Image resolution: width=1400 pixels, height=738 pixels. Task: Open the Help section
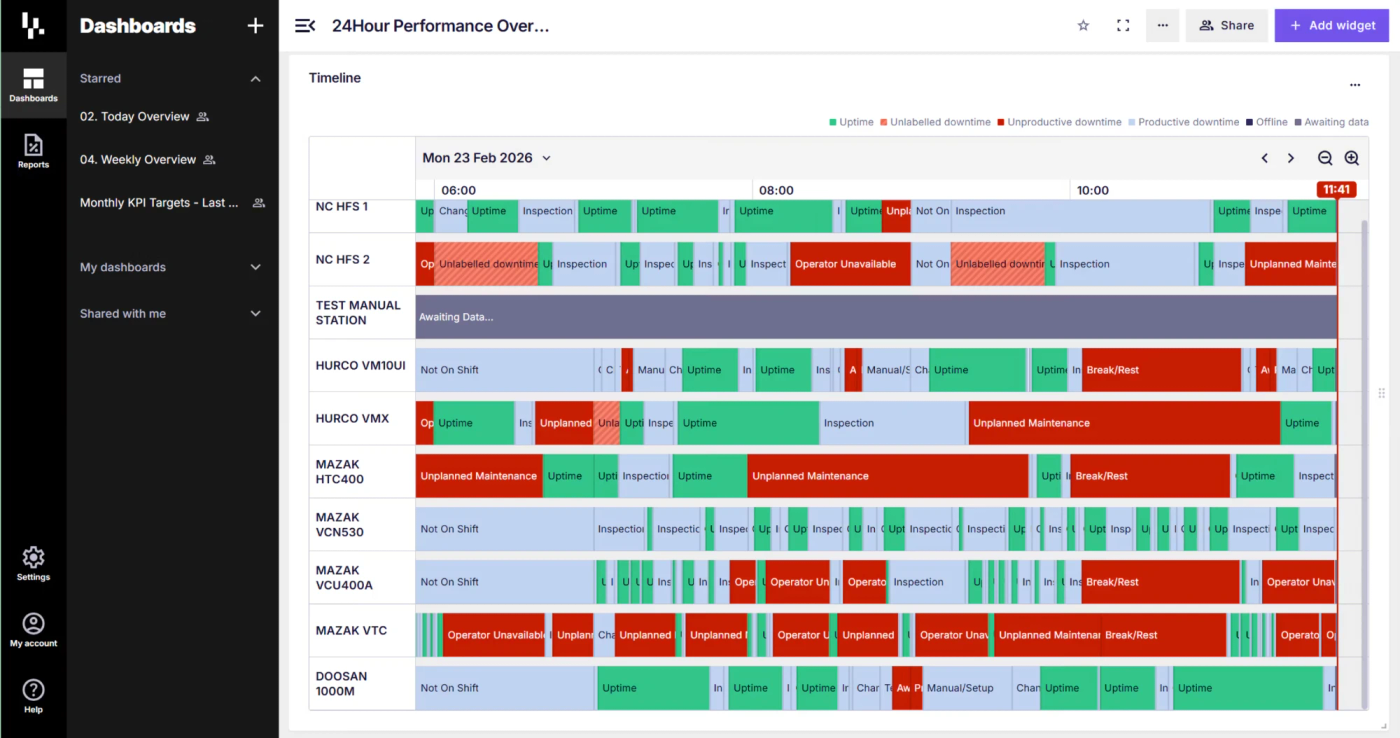33,696
